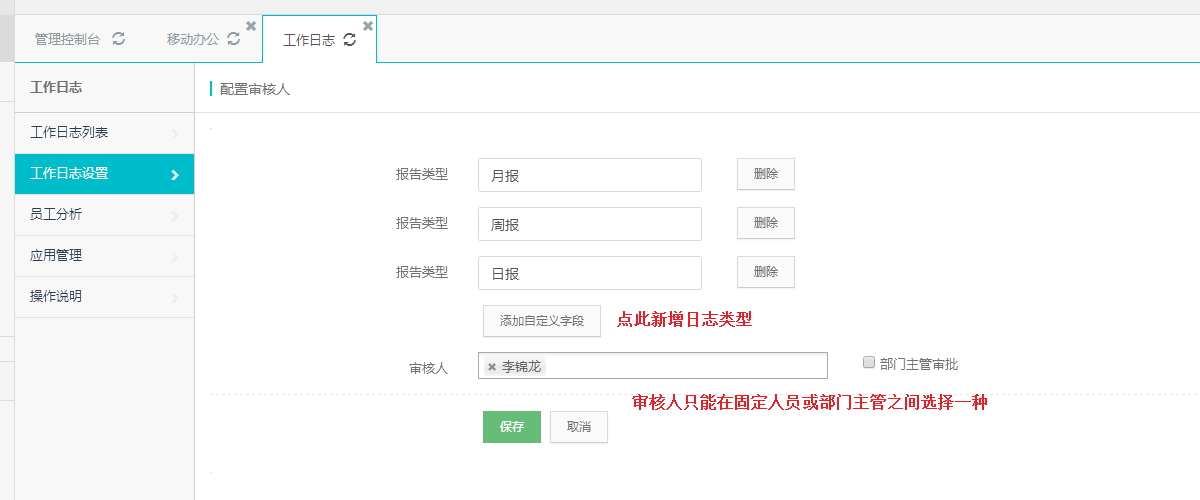
Task: Enable the 部门主管审批 checkbox
Action: (869, 363)
